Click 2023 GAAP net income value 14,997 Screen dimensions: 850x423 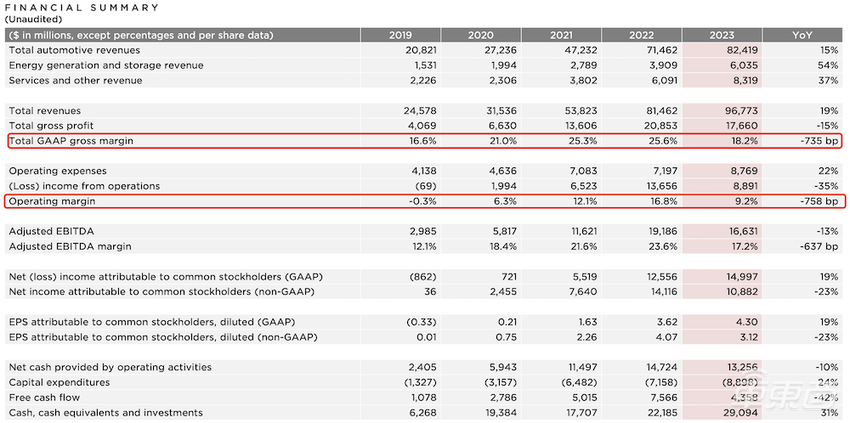(x=742, y=277)
